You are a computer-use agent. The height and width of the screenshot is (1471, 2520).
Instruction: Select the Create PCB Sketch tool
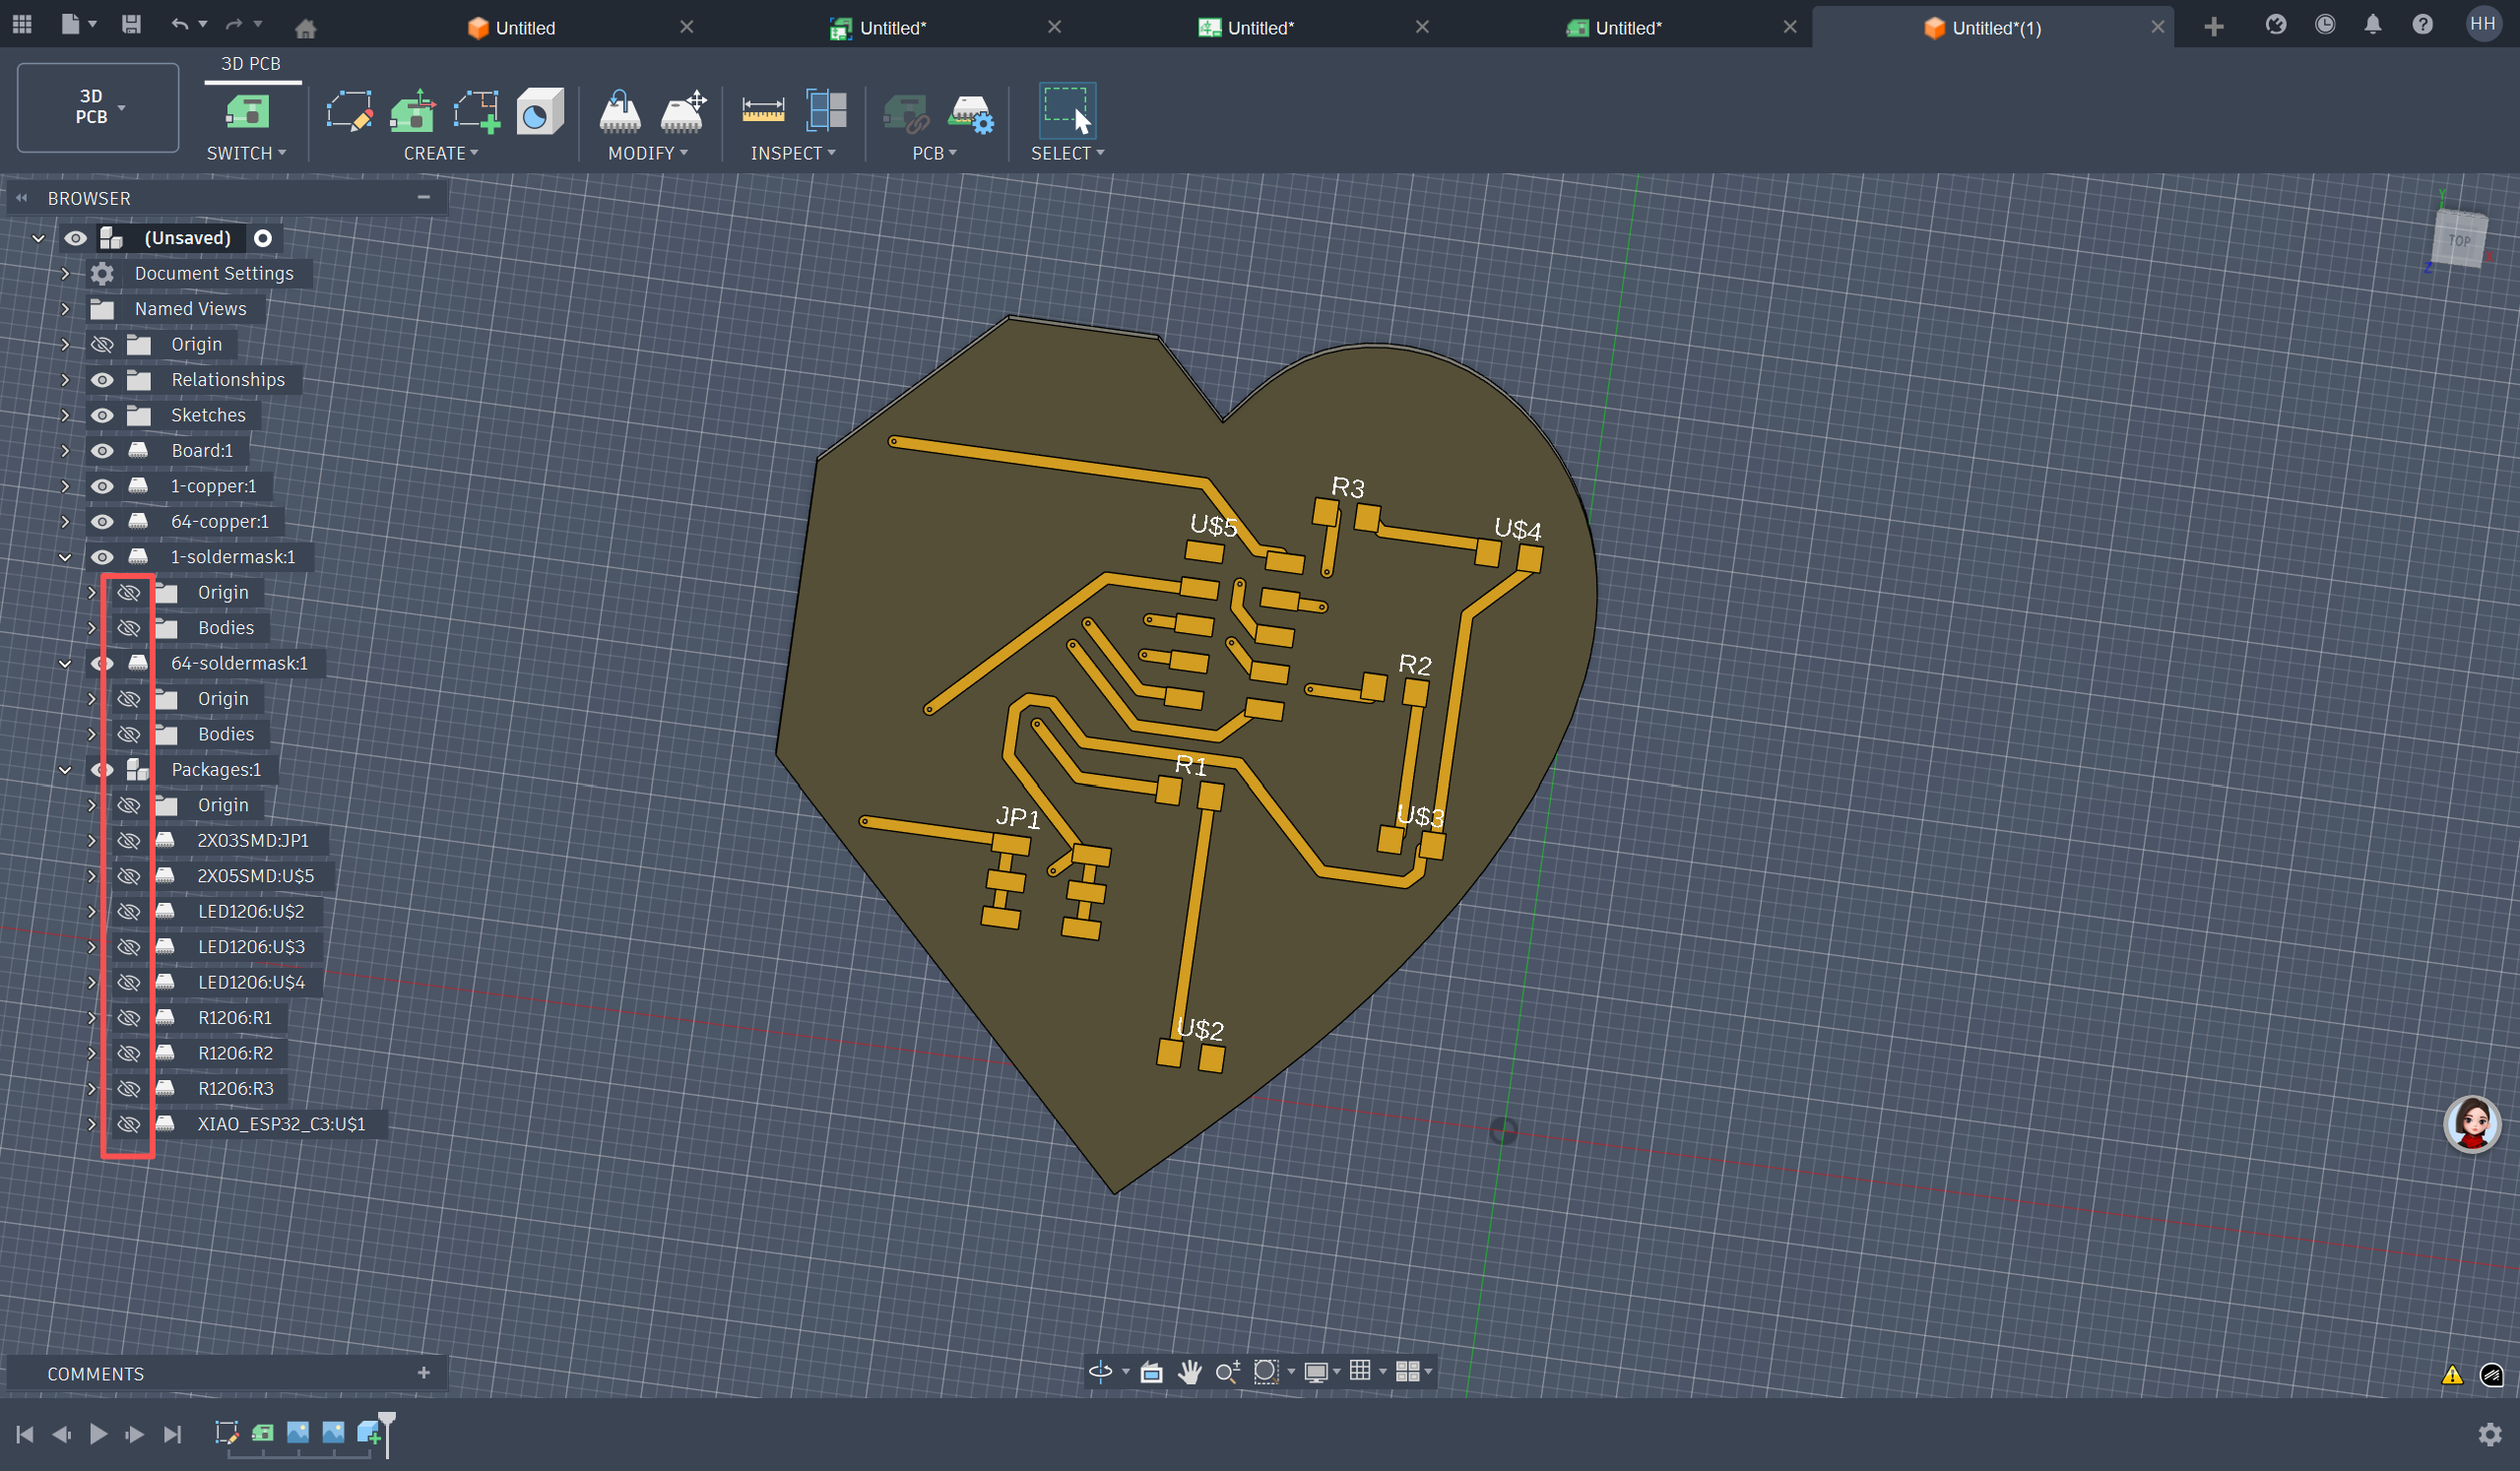click(350, 112)
